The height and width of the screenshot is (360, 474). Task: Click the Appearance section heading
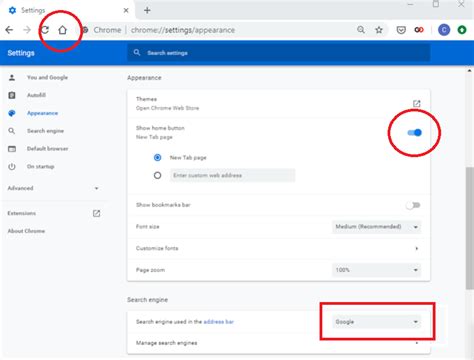[144, 78]
